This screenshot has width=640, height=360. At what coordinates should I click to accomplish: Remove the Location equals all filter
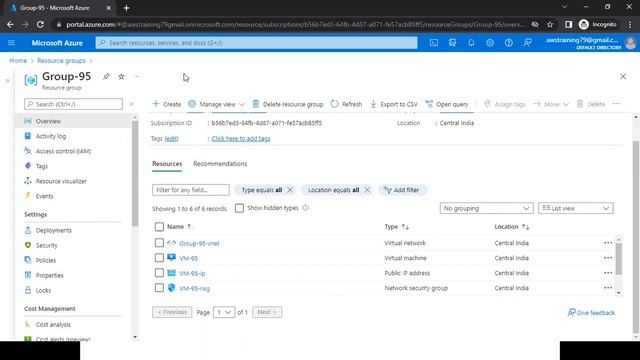point(367,190)
